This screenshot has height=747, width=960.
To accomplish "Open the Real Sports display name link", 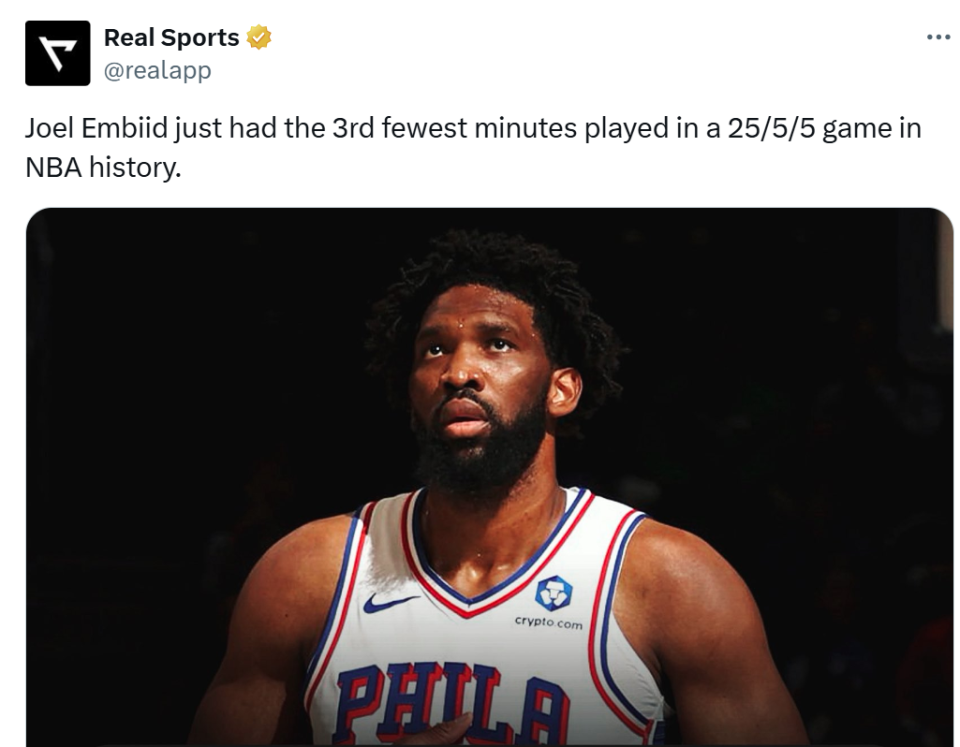I will click(171, 38).
